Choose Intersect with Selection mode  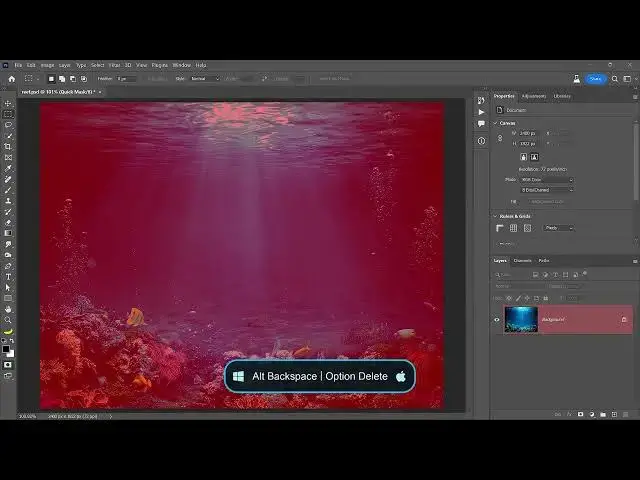point(84,79)
